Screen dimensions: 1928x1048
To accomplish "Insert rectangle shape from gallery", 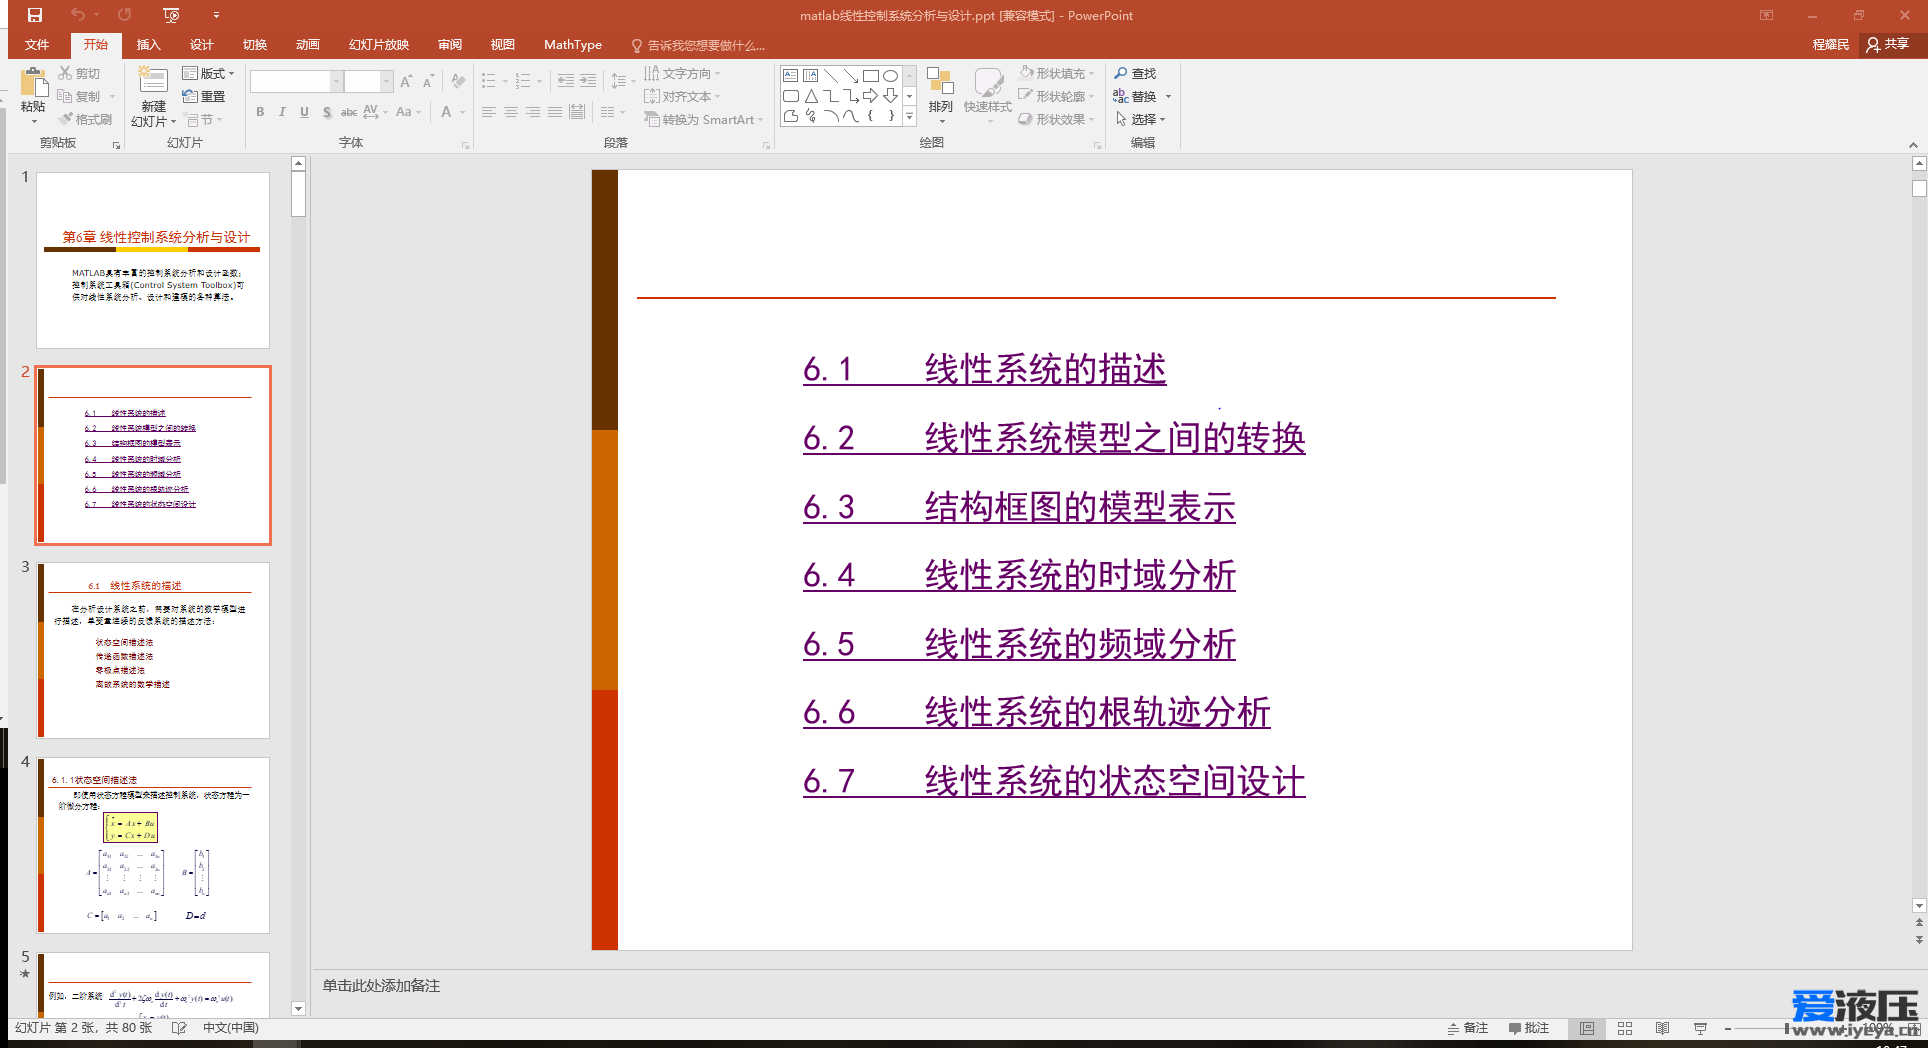I will tap(870, 75).
